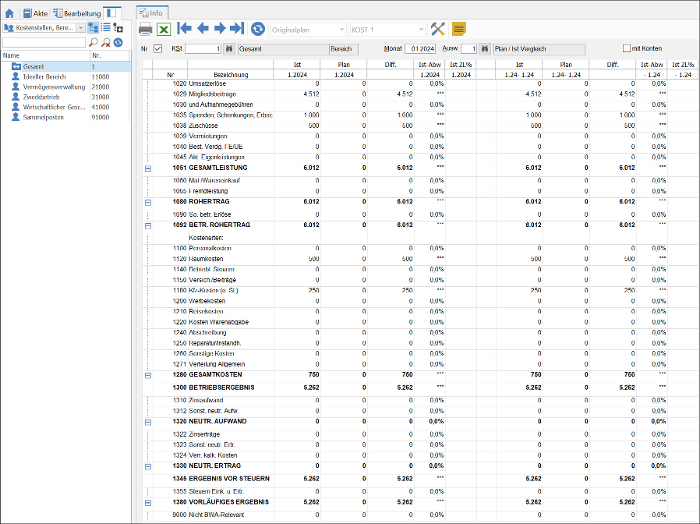The width and height of the screenshot is (700, 524).
Task: Refresh the report data
Action: (x=258, y=29)
